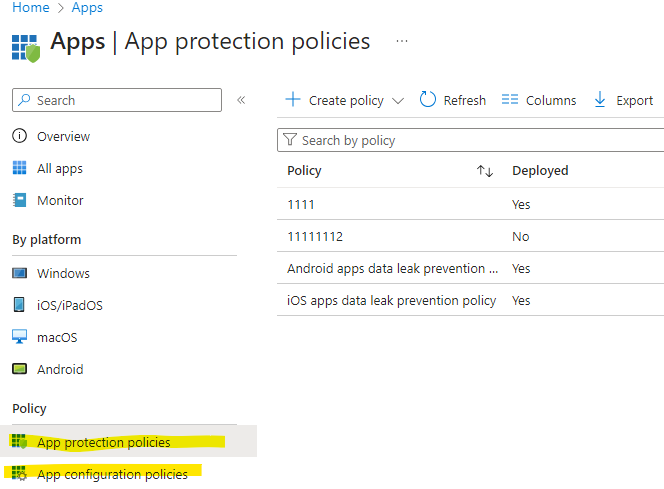Open Android platform apps
Viewport: 664px width, 489px height.
[x=60, y=369]
